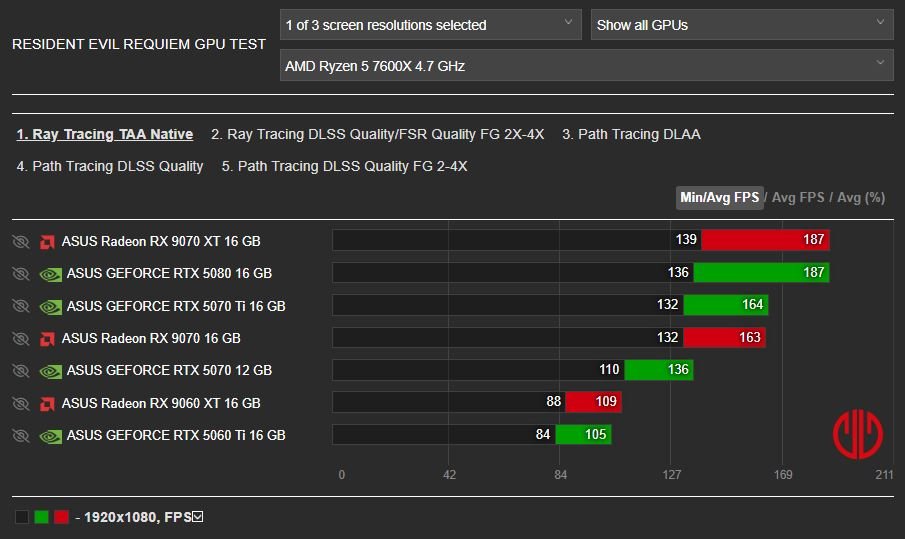This screenshot has height=539, width=905.
Task: Select the Ray Tracing TAA Native tab
Action: click(x=104, y=134)
